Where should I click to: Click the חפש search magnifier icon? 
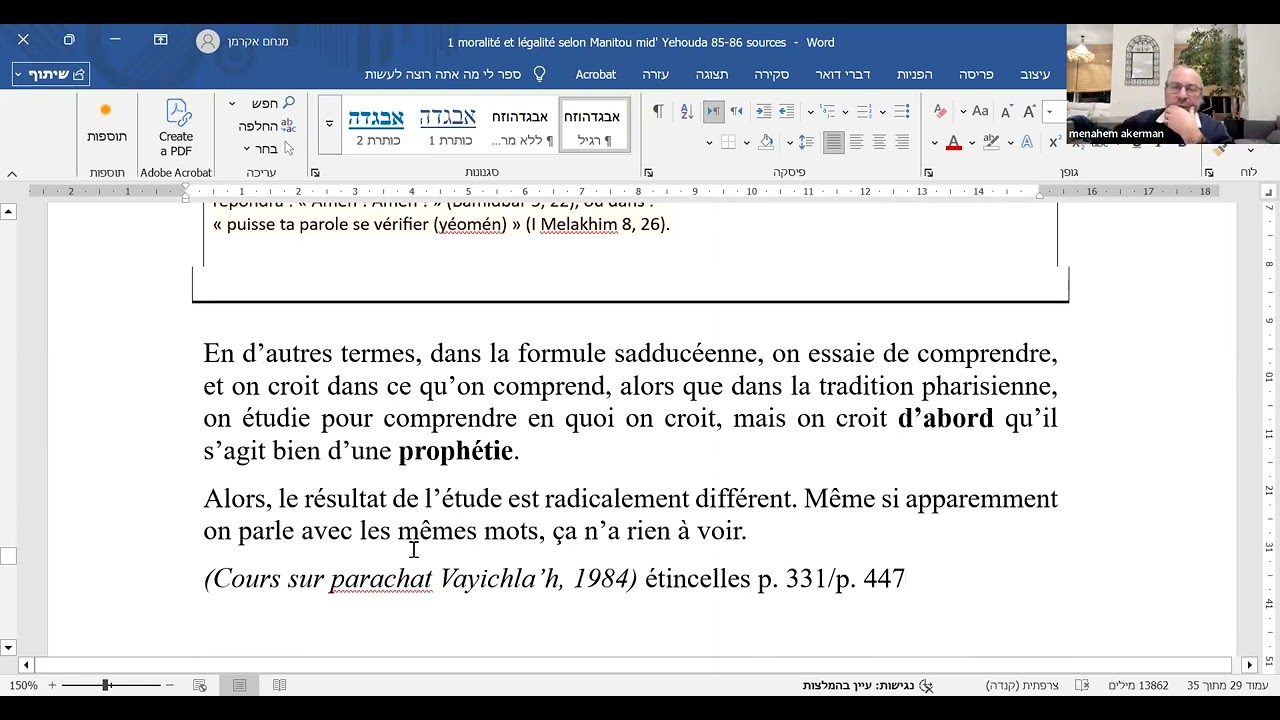tap(289, 103)
